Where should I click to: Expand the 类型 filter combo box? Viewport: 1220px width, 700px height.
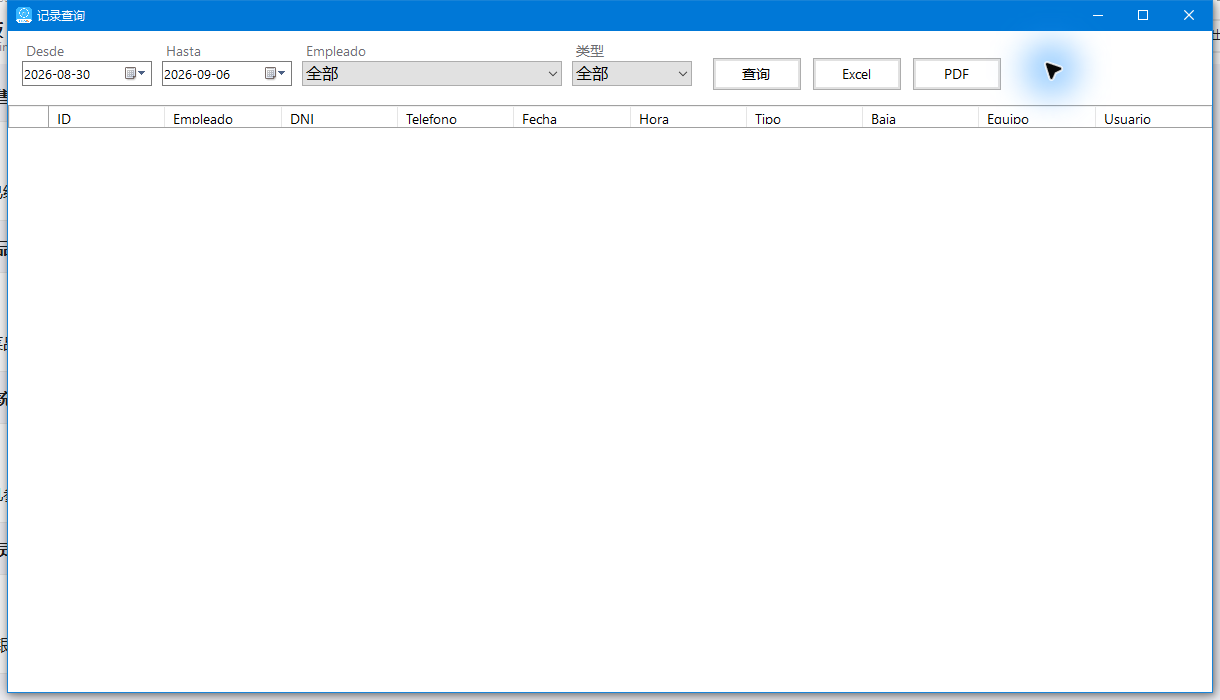point(632,74)
